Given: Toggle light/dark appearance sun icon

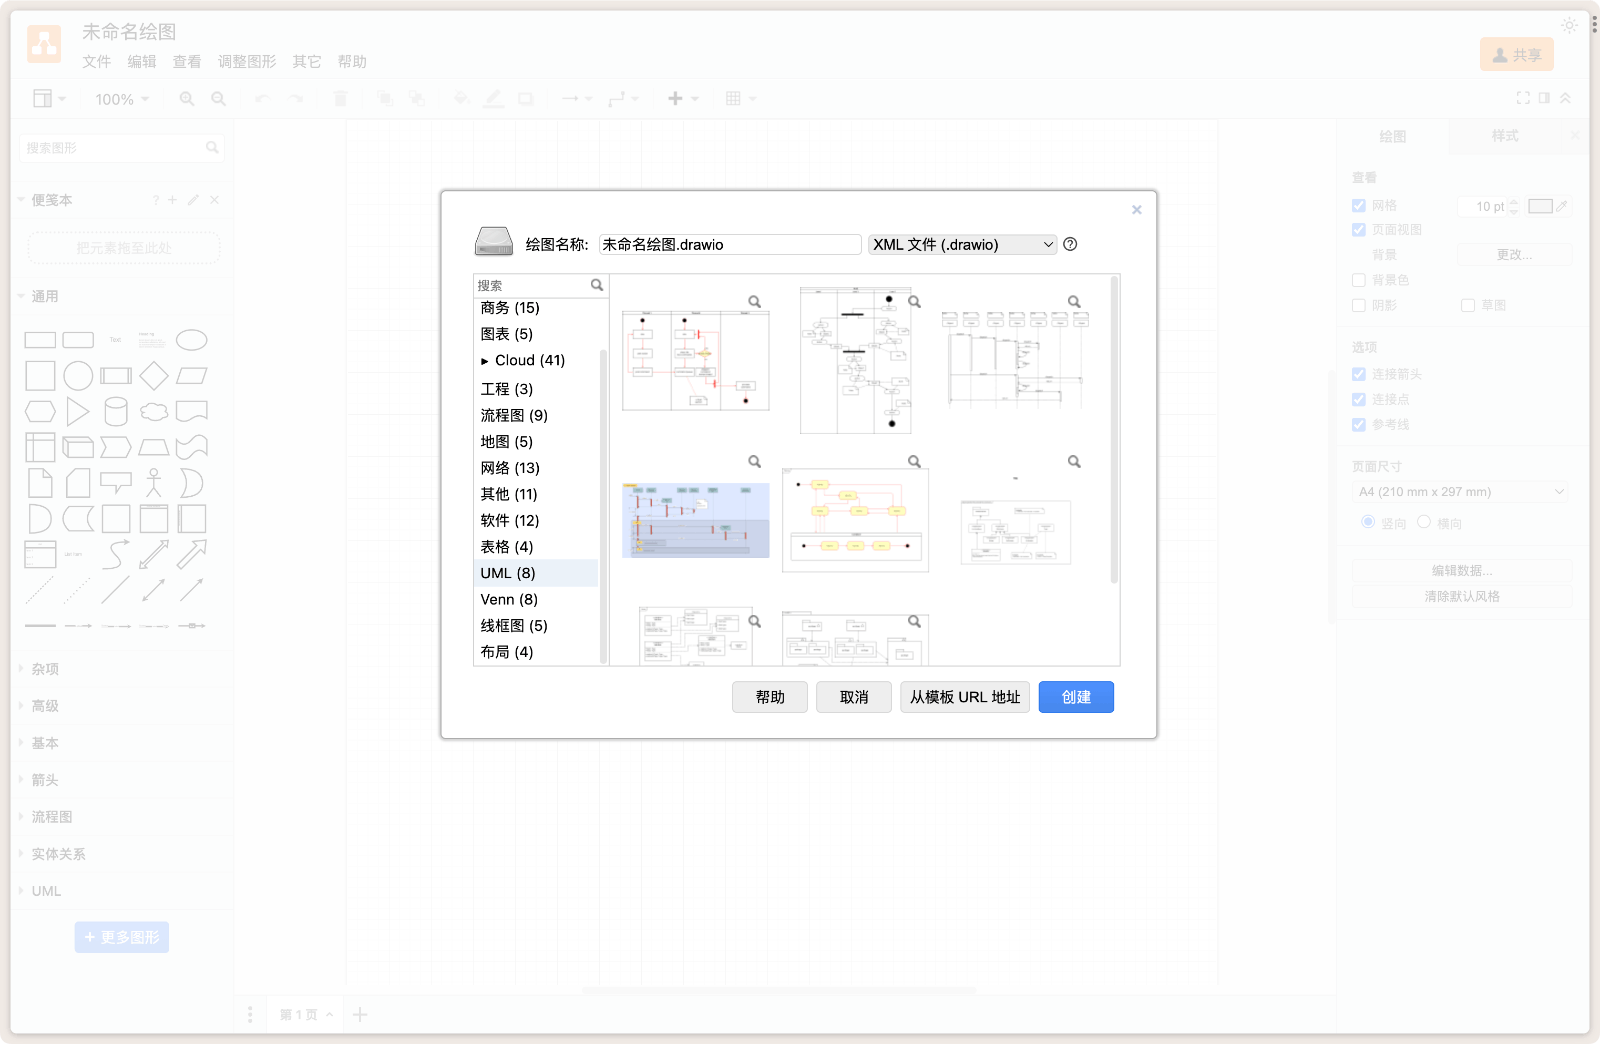Looking at the screenshot, I should click(x=1569, y=26).
